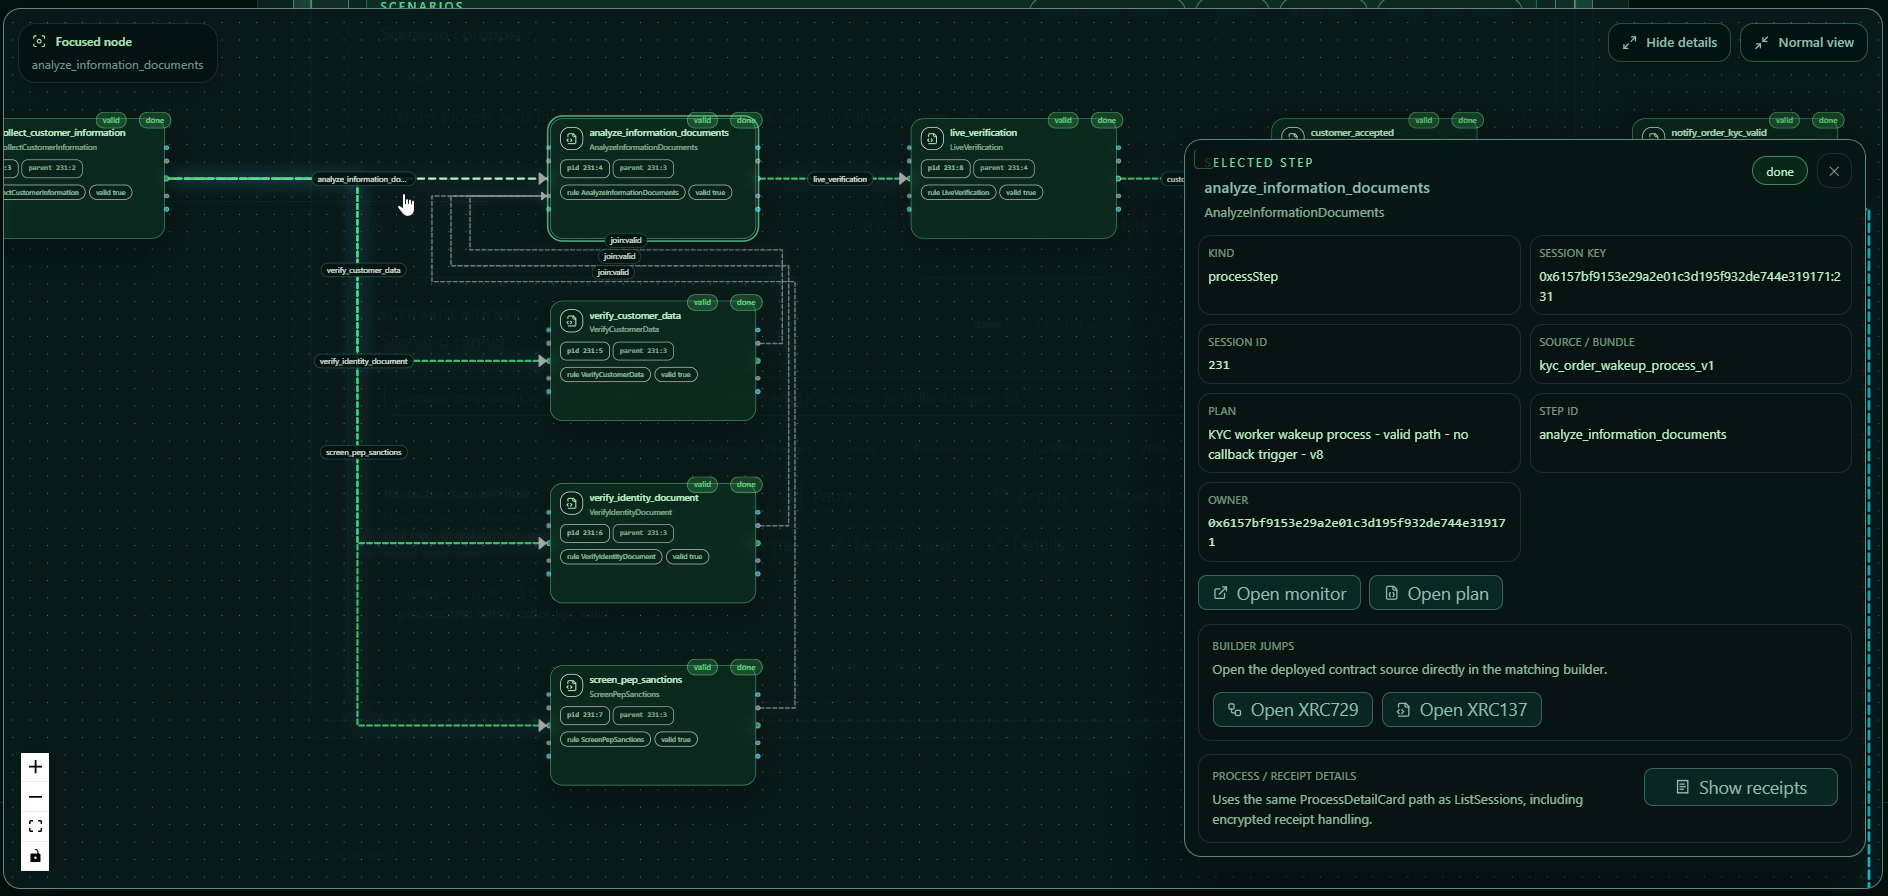This screenshot has width=1888, height=896.
Task: Click the pid 231:8 chip on live_verification
Action: click(x=945, y=168)
